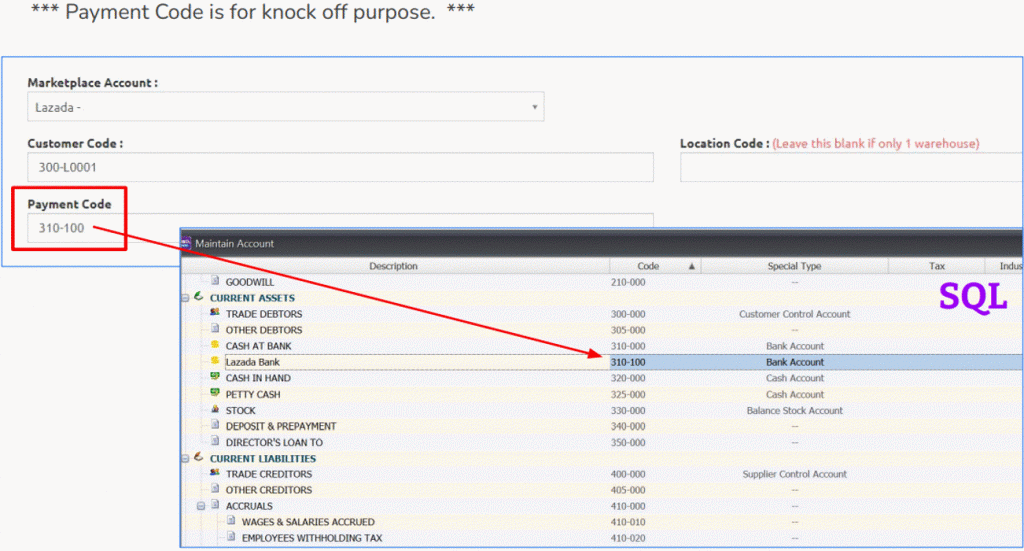The image size is (1024, 551).
Task: Sort by the Description column header
Action: pos(393,266)
